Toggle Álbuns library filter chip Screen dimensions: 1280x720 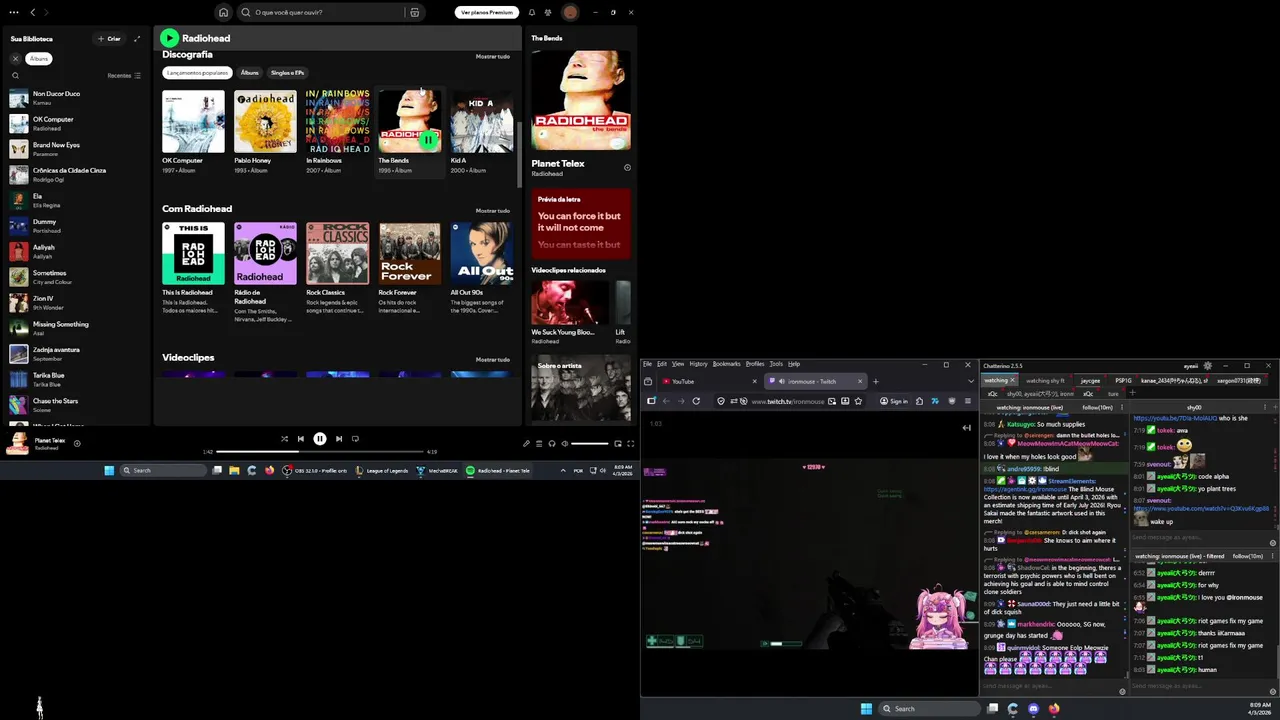(x=39, y=59)
